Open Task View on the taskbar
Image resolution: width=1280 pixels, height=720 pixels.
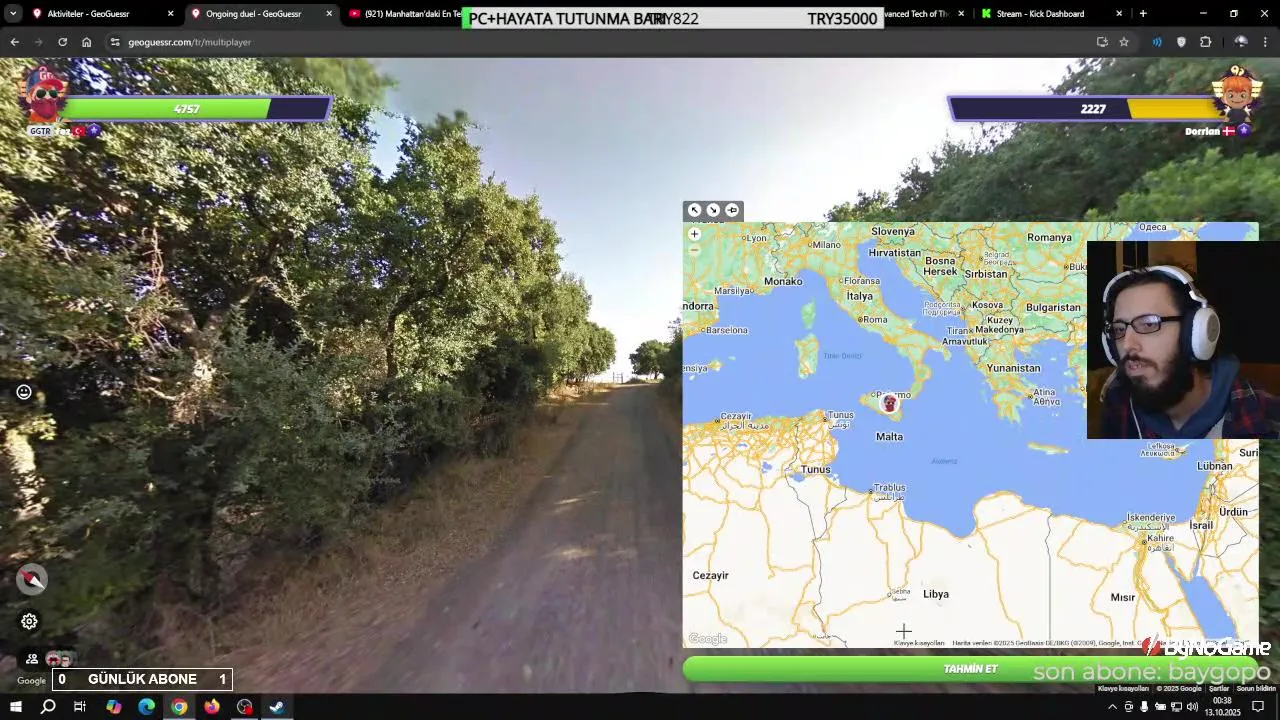[x=80, y=707]
